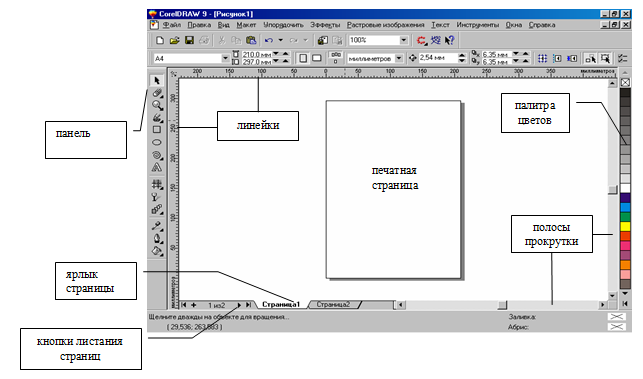Select the Eyedropper tool
643x379 pixels.
(x=157, y=226)
